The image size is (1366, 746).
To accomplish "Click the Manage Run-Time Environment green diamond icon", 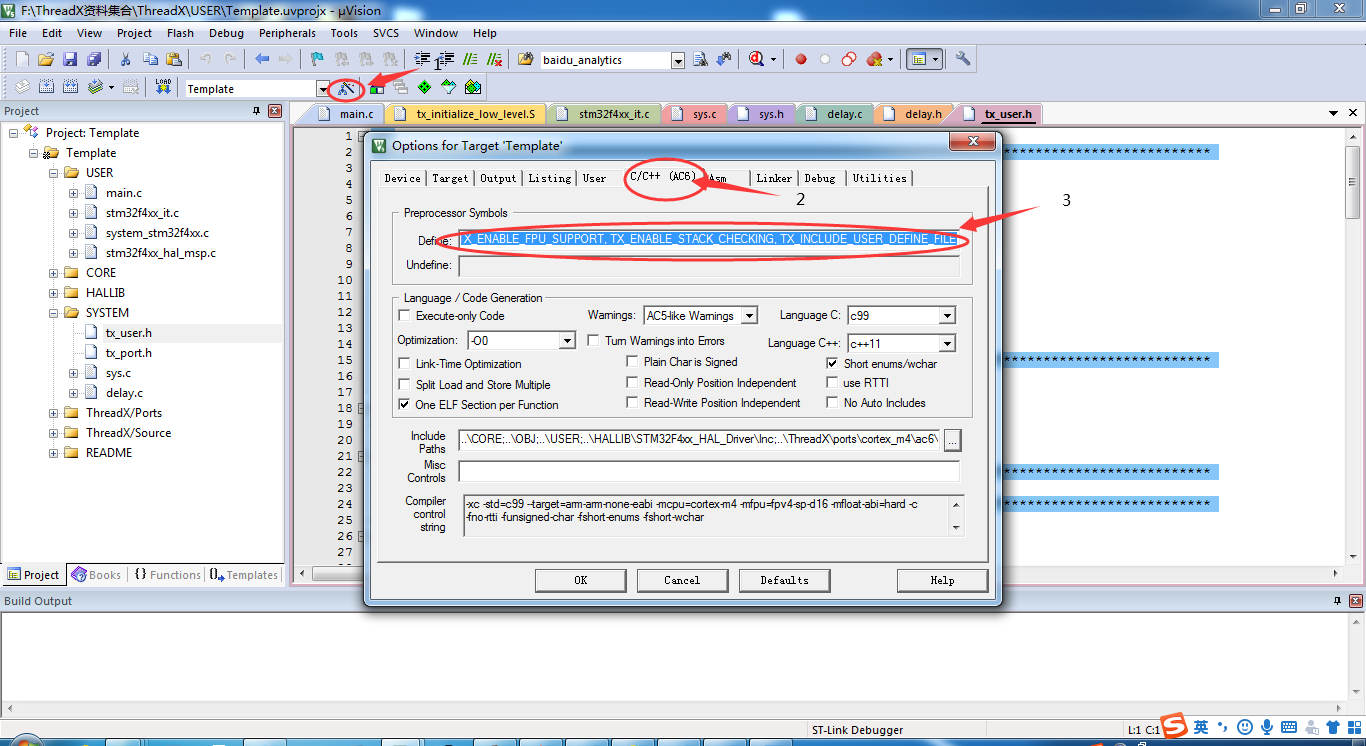I will 424,88.
